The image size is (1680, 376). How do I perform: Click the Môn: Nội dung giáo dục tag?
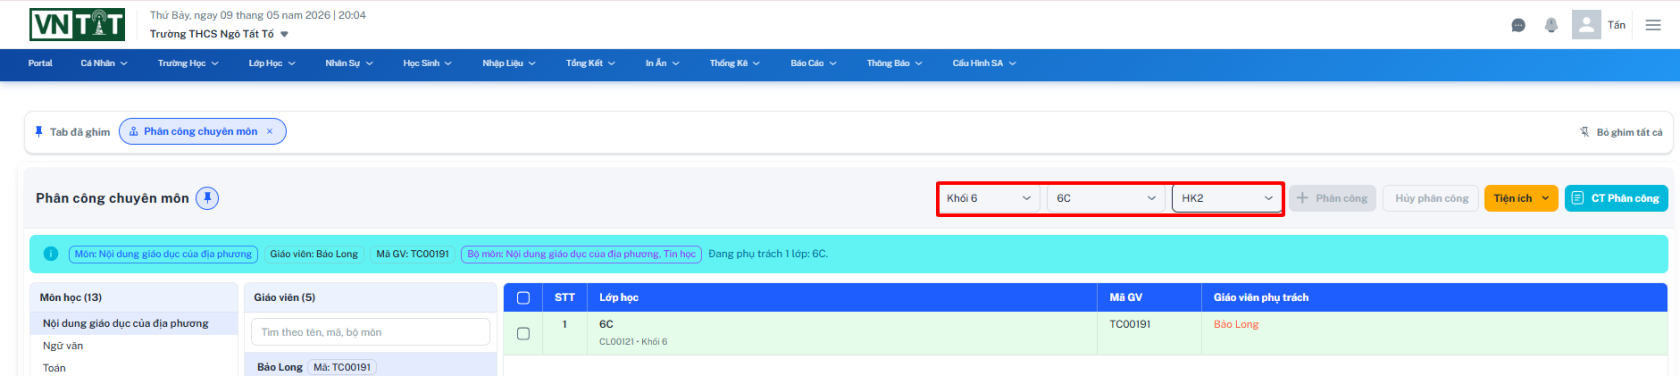(163, 254)
